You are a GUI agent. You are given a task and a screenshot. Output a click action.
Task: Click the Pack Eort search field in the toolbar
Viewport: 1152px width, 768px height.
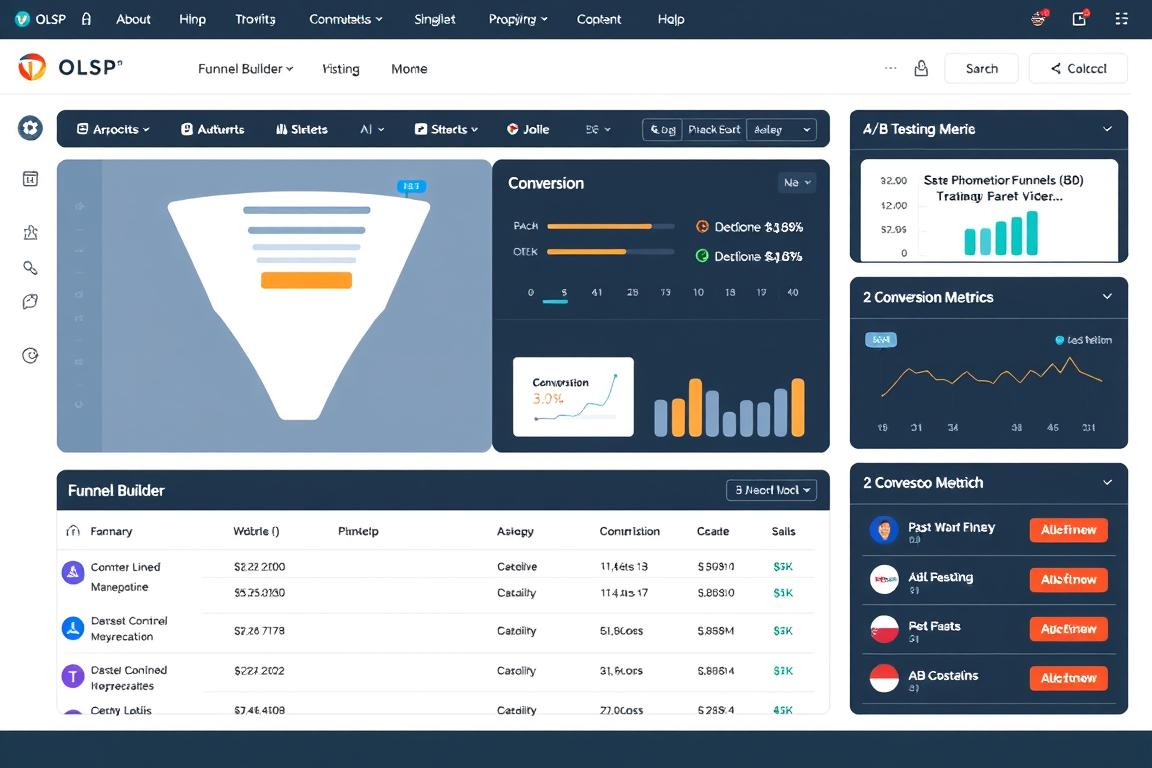[x=712, y=128]
